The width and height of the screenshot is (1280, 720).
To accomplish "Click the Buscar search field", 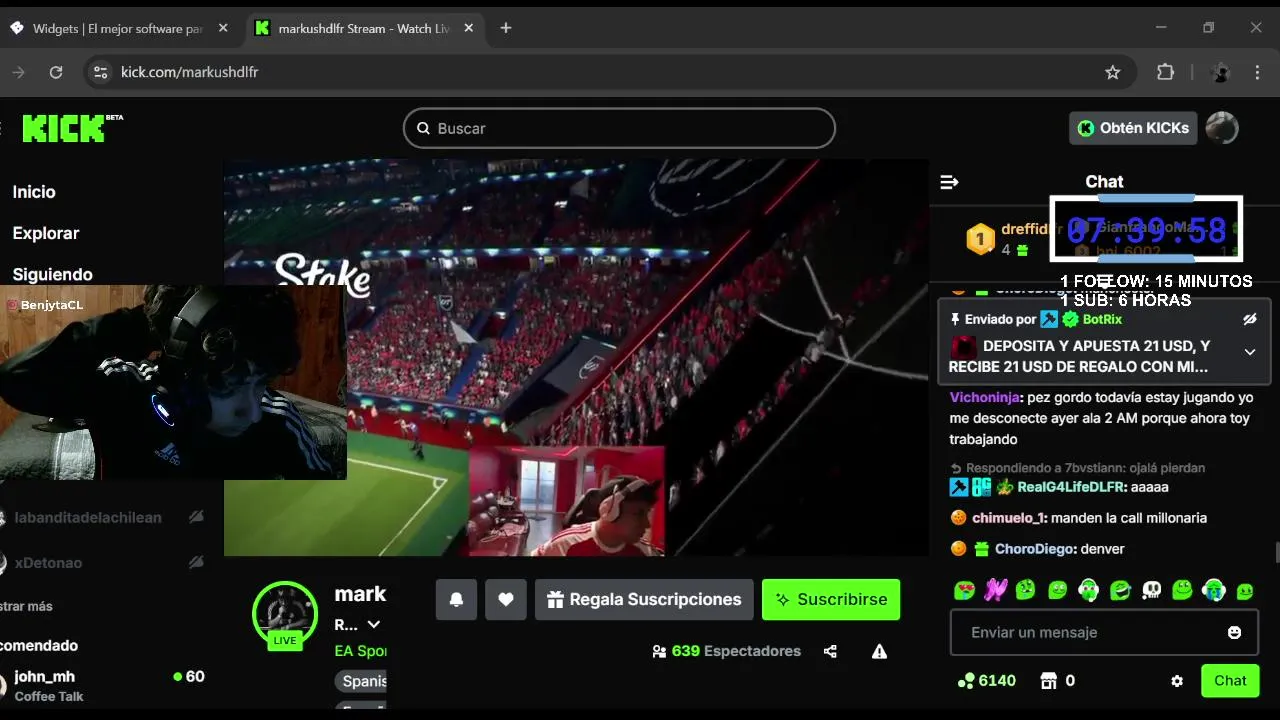I will coord(619,128).
